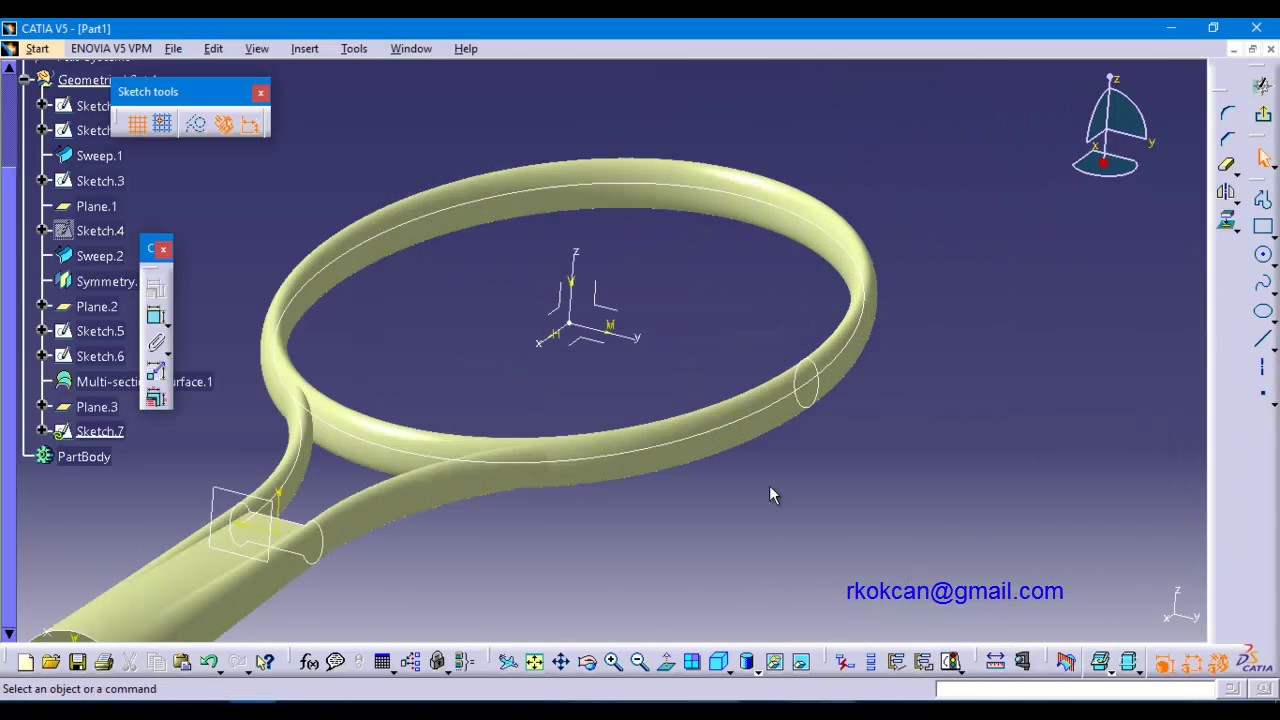
Task: Click the Corner tool icon
Action: tap(1227, 113)
